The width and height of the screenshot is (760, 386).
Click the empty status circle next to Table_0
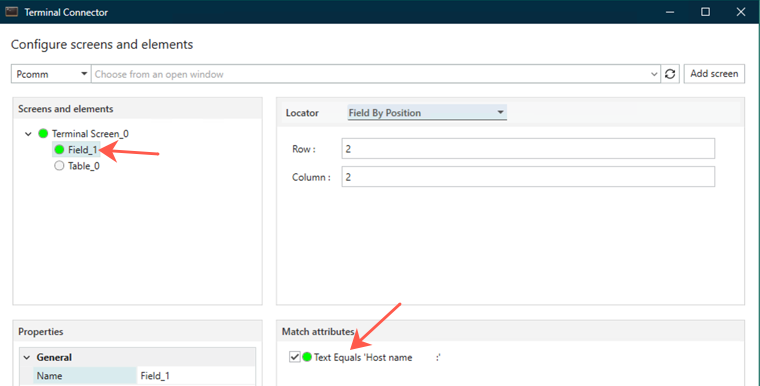pyautogui.click(x=59, y=166)
